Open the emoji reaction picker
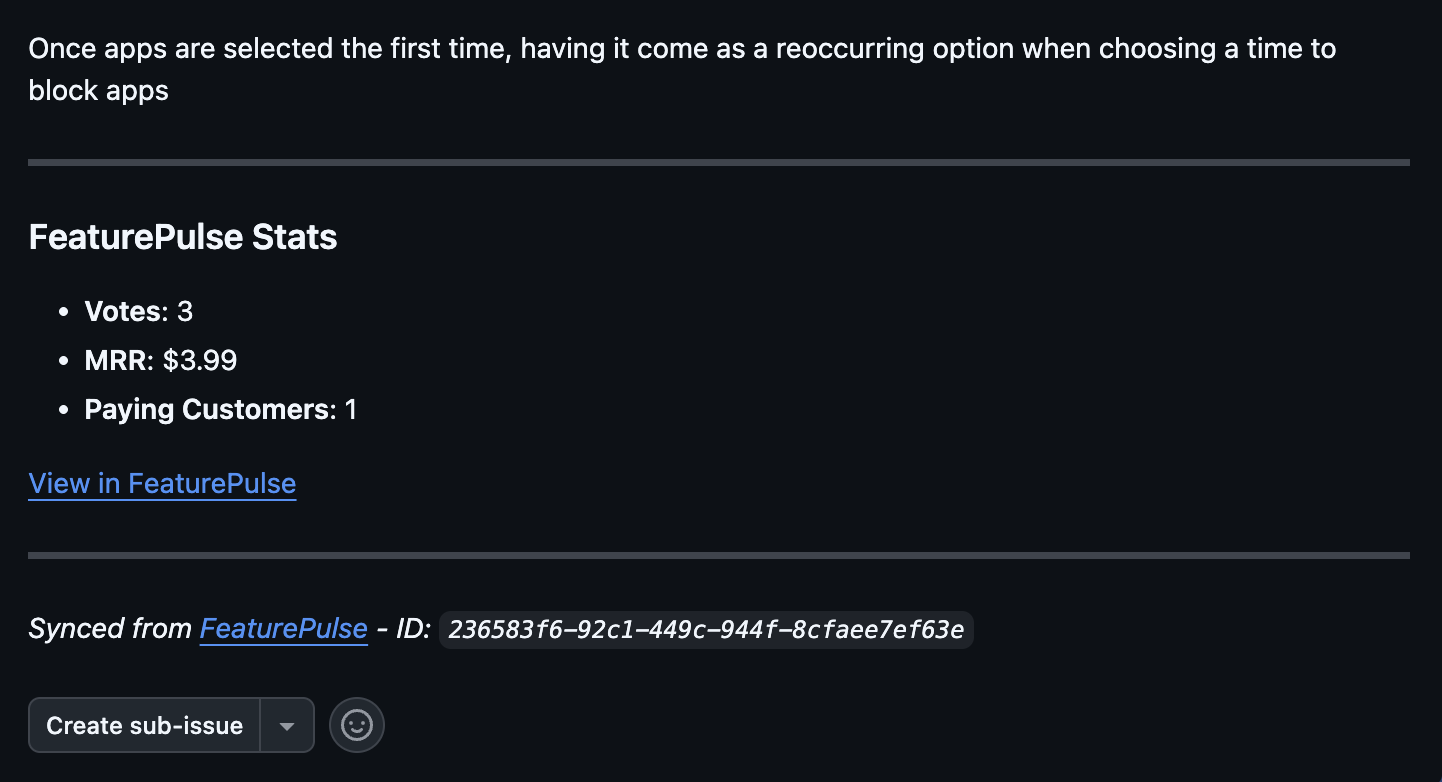This screenshot has width=1442, height=782. pos(357,725)
